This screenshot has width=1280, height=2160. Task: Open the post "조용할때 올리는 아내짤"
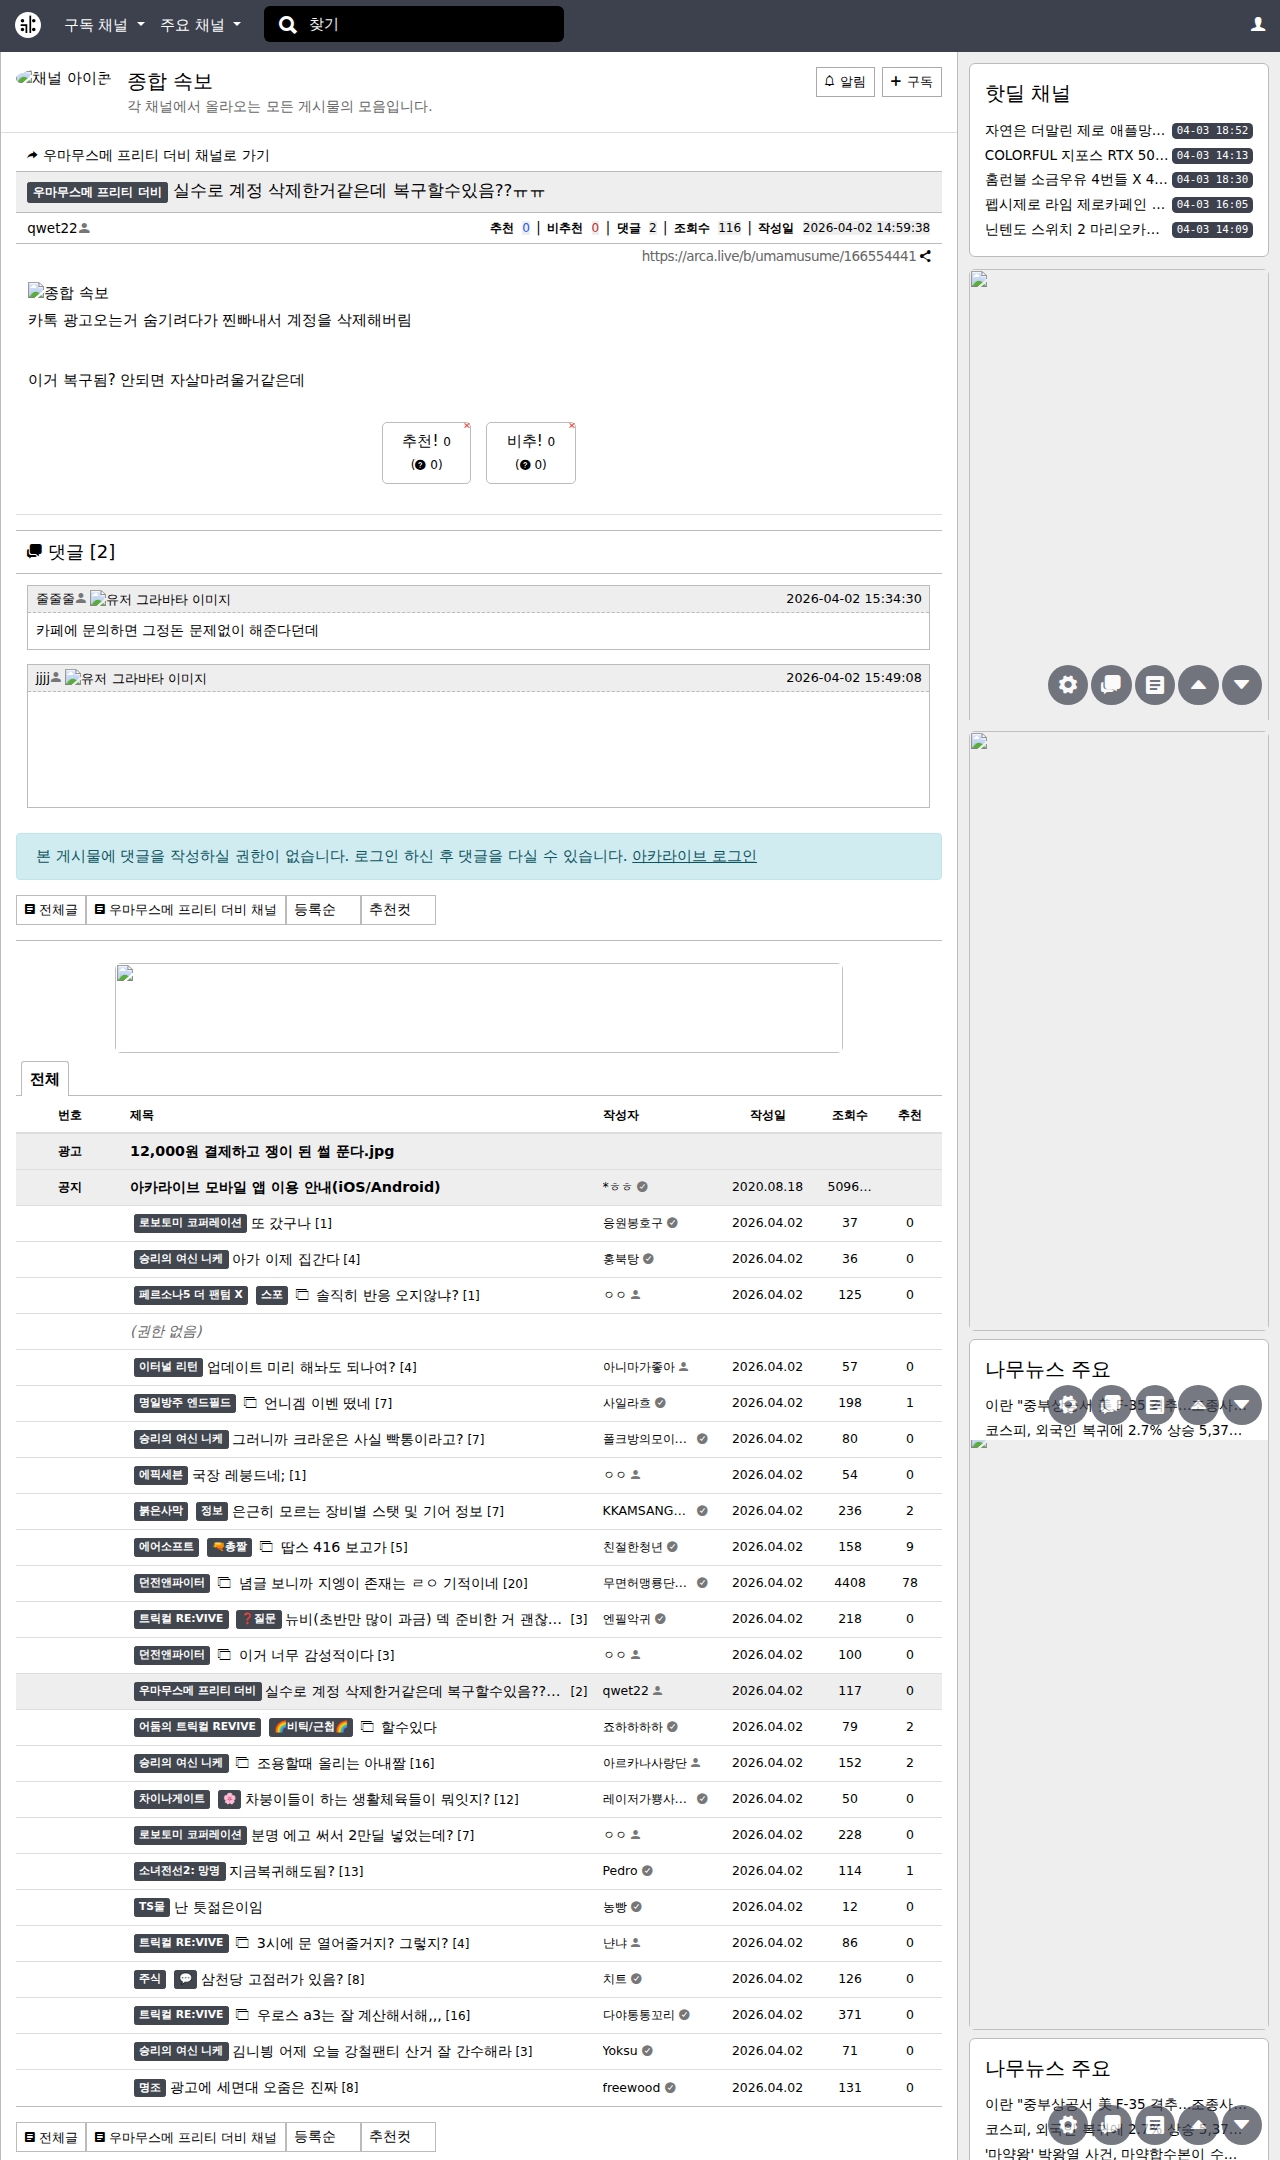(332, 1763)
